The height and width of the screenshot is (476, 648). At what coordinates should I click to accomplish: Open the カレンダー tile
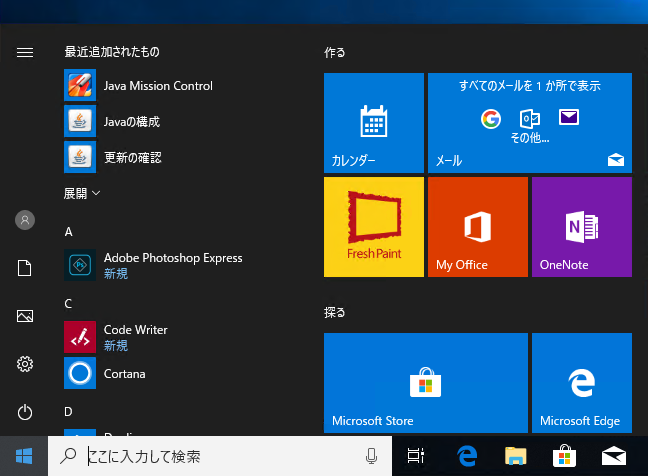[x=374, y=123]
